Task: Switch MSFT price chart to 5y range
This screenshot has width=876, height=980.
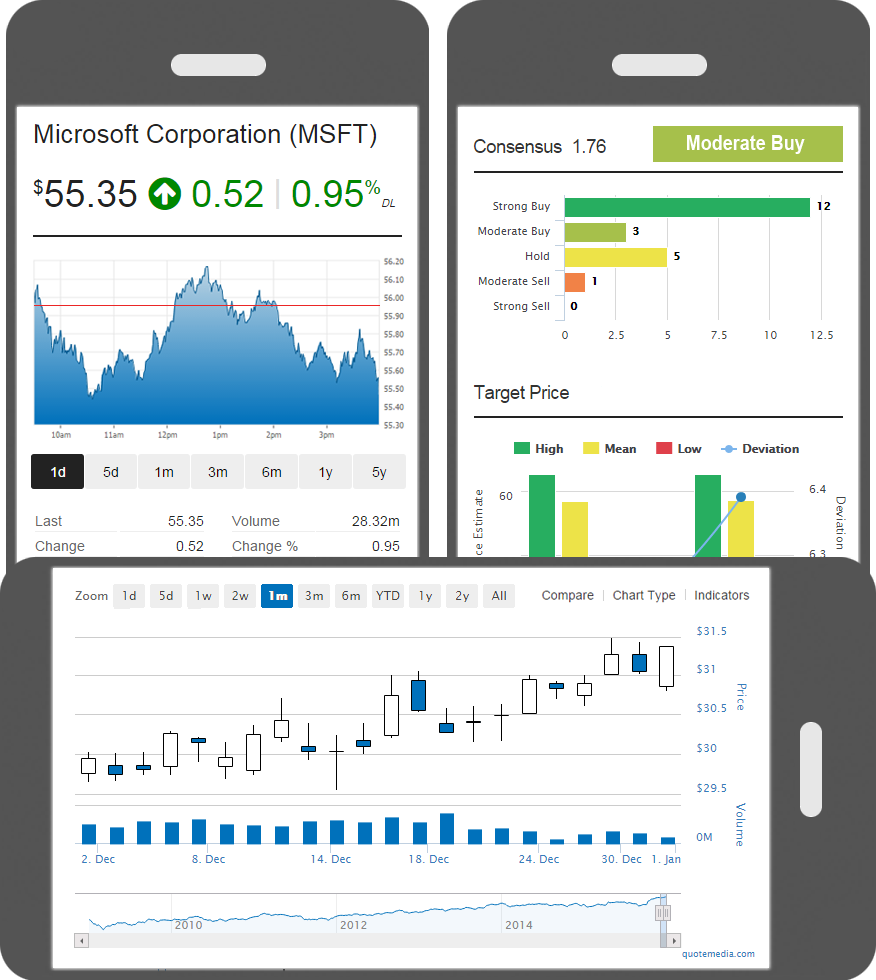Action: 379,472
